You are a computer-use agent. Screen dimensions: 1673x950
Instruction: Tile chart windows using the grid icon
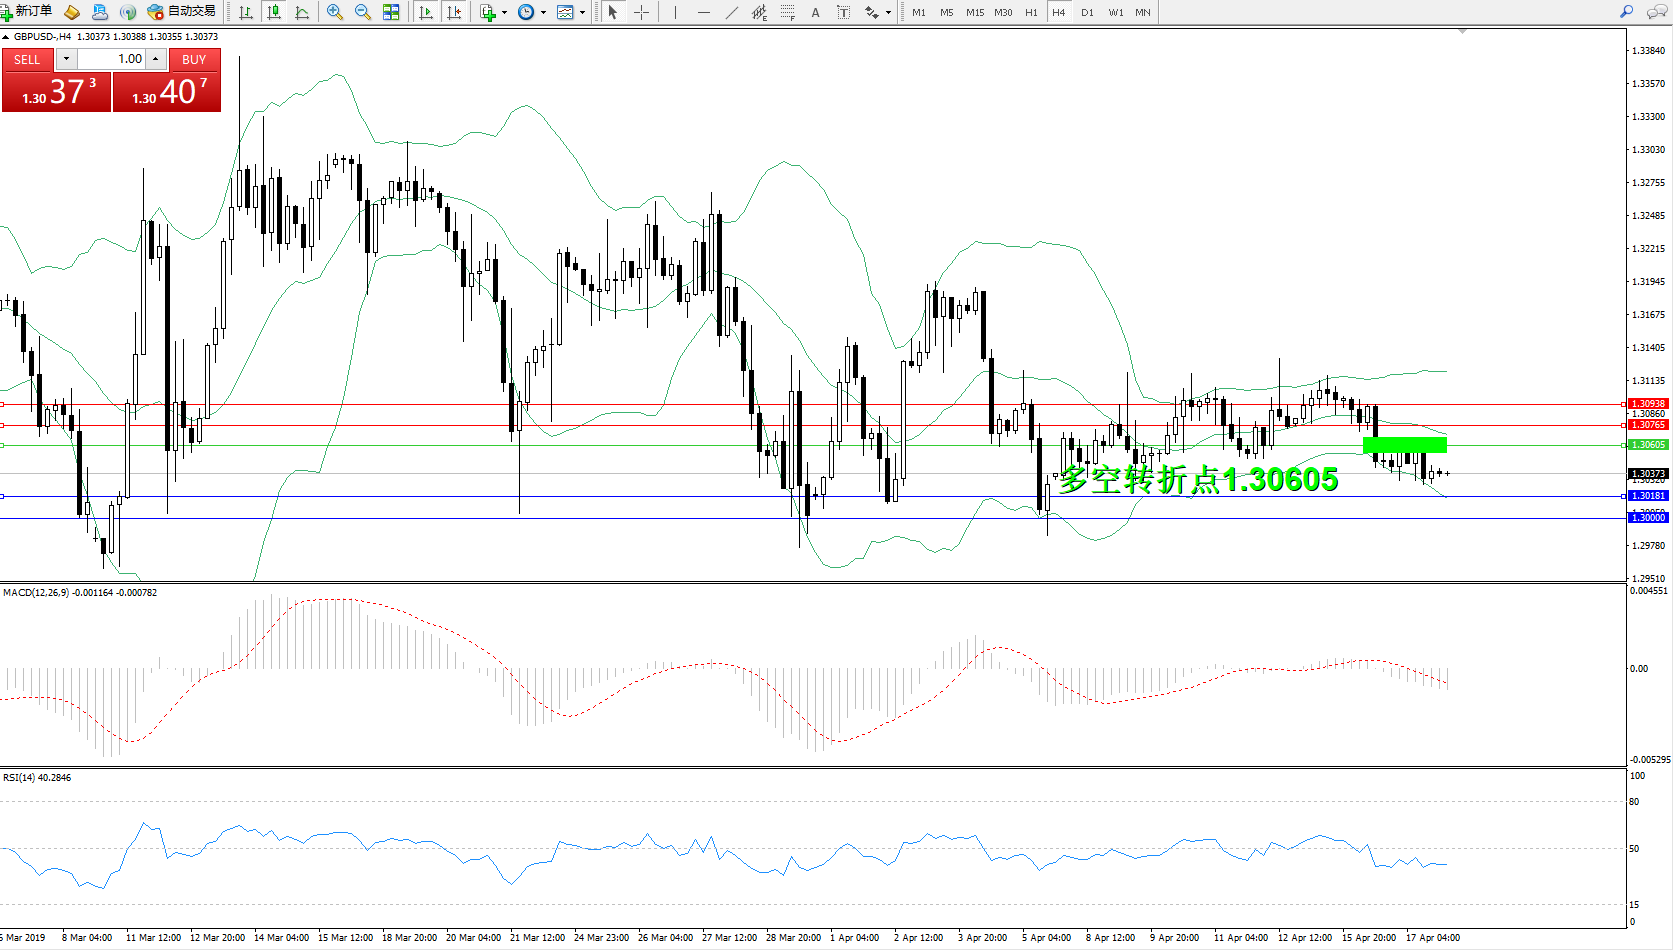tap(391, 12)
